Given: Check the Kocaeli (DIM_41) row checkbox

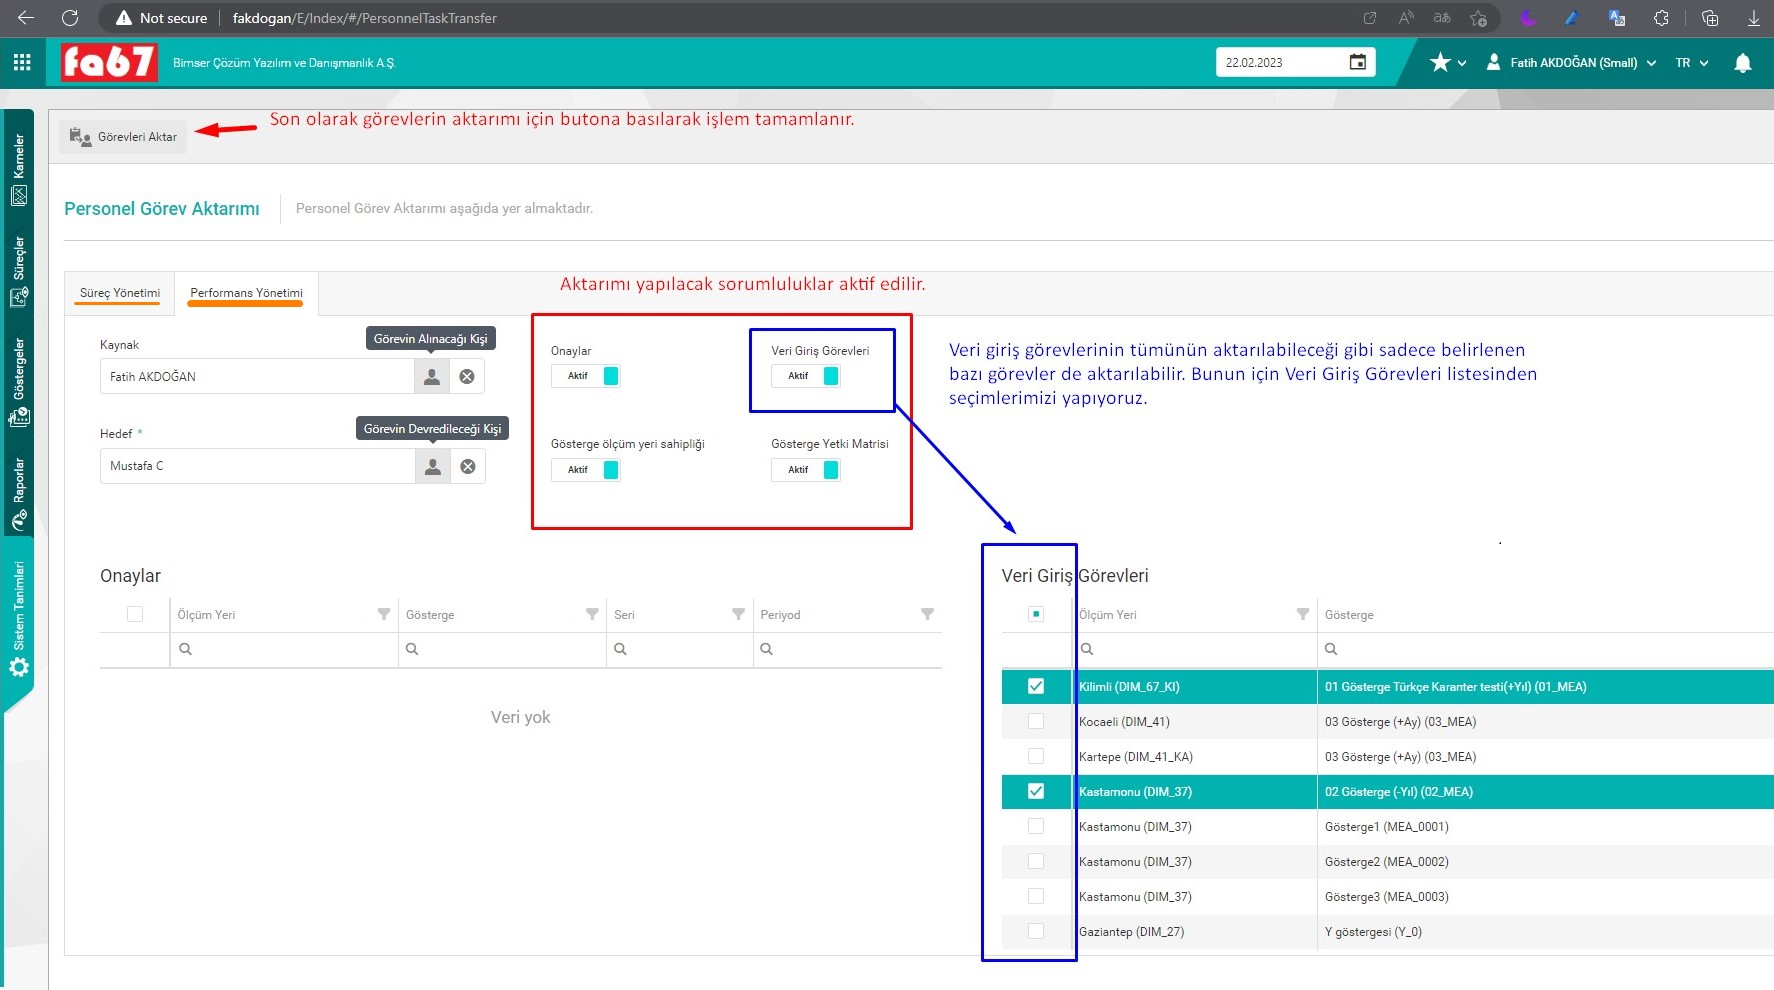Looking at the screenshot, I should pos(1036,722).
